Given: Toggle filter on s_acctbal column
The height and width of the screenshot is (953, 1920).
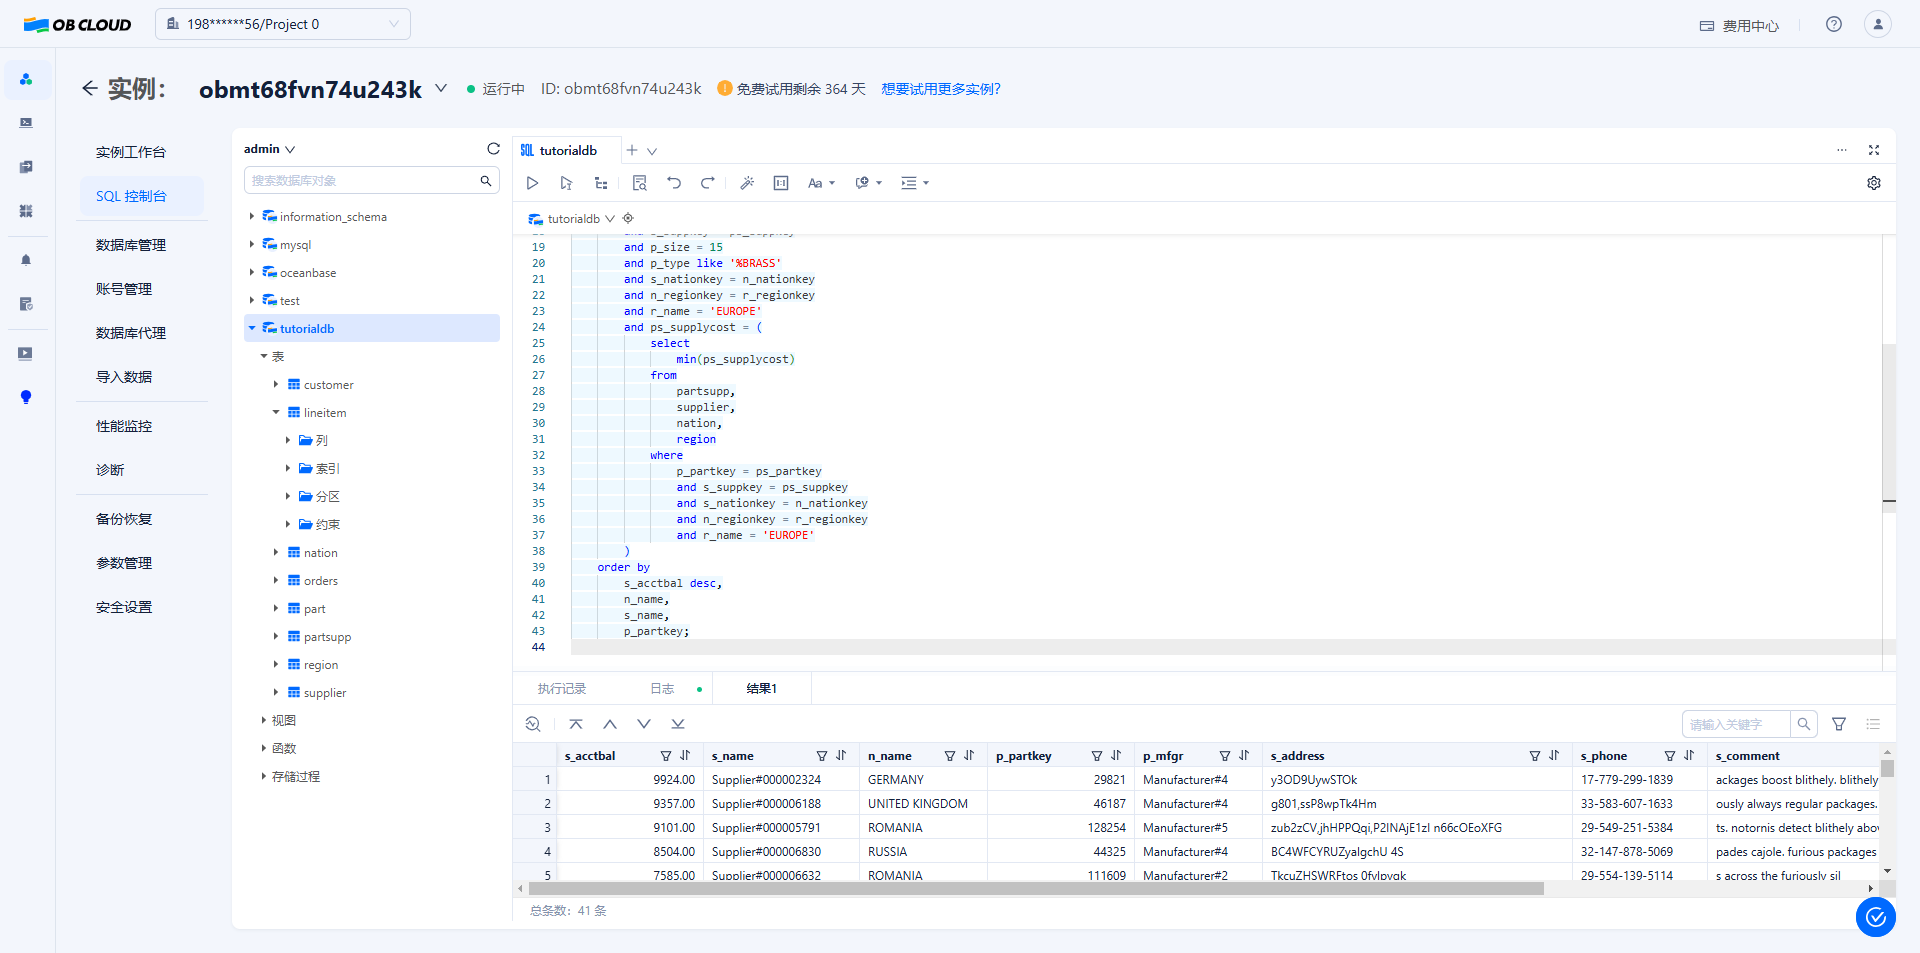Looking at the screenshot, I should (665, 756).
